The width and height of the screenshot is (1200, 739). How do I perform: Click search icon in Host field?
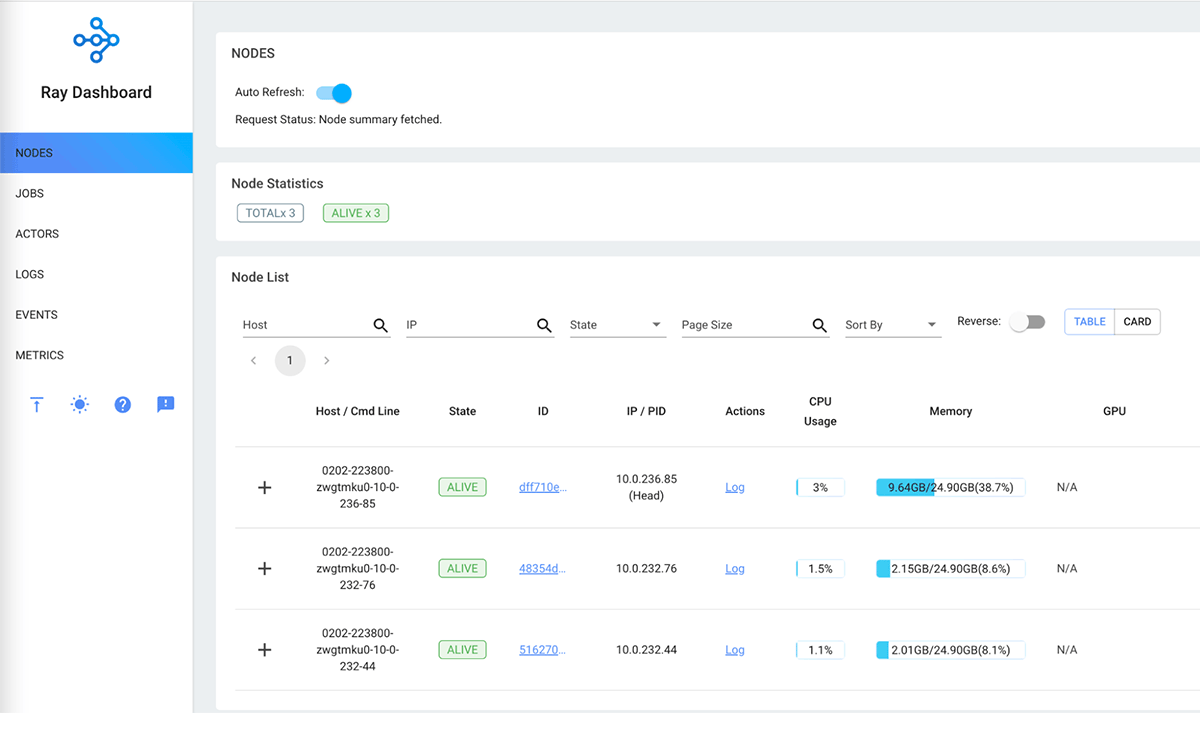click(x=381, y=325)
